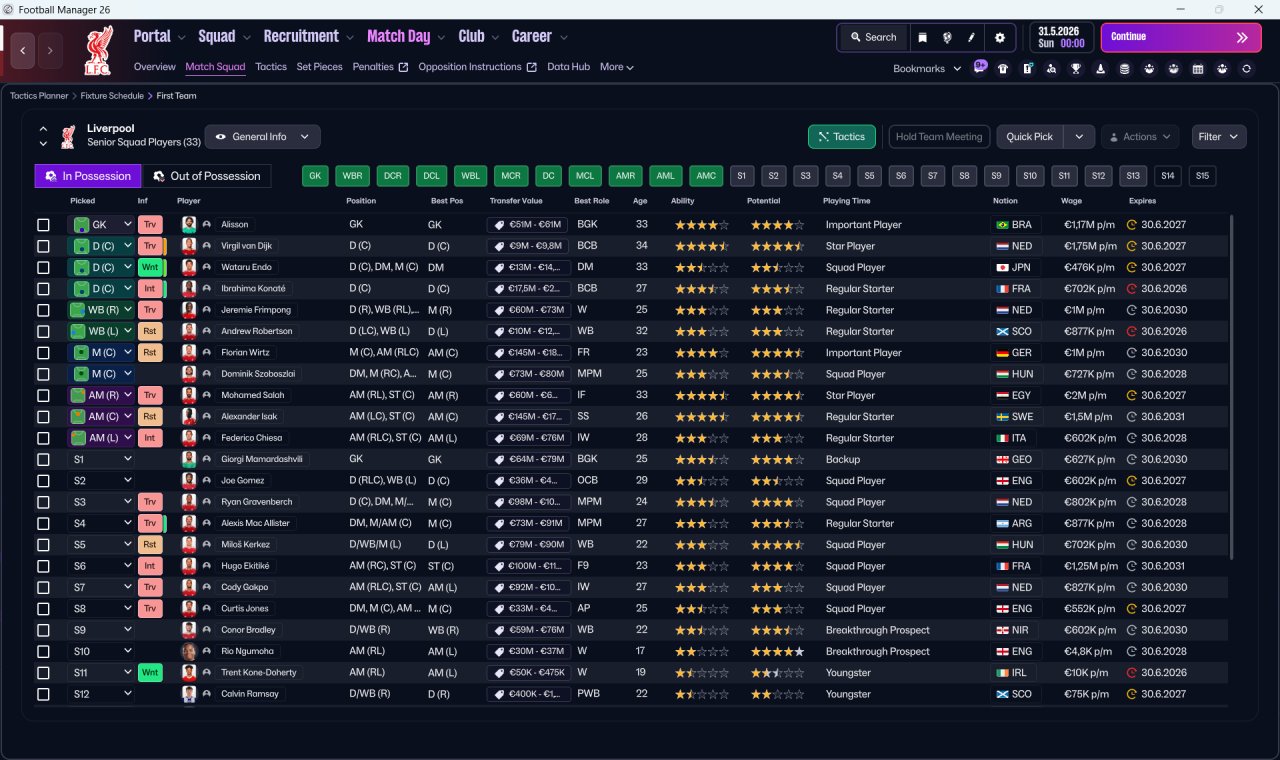Viewport: 1280px width, 760px height.
Task: Switch to the Out of Possession tab
Action: pos(207,176)
